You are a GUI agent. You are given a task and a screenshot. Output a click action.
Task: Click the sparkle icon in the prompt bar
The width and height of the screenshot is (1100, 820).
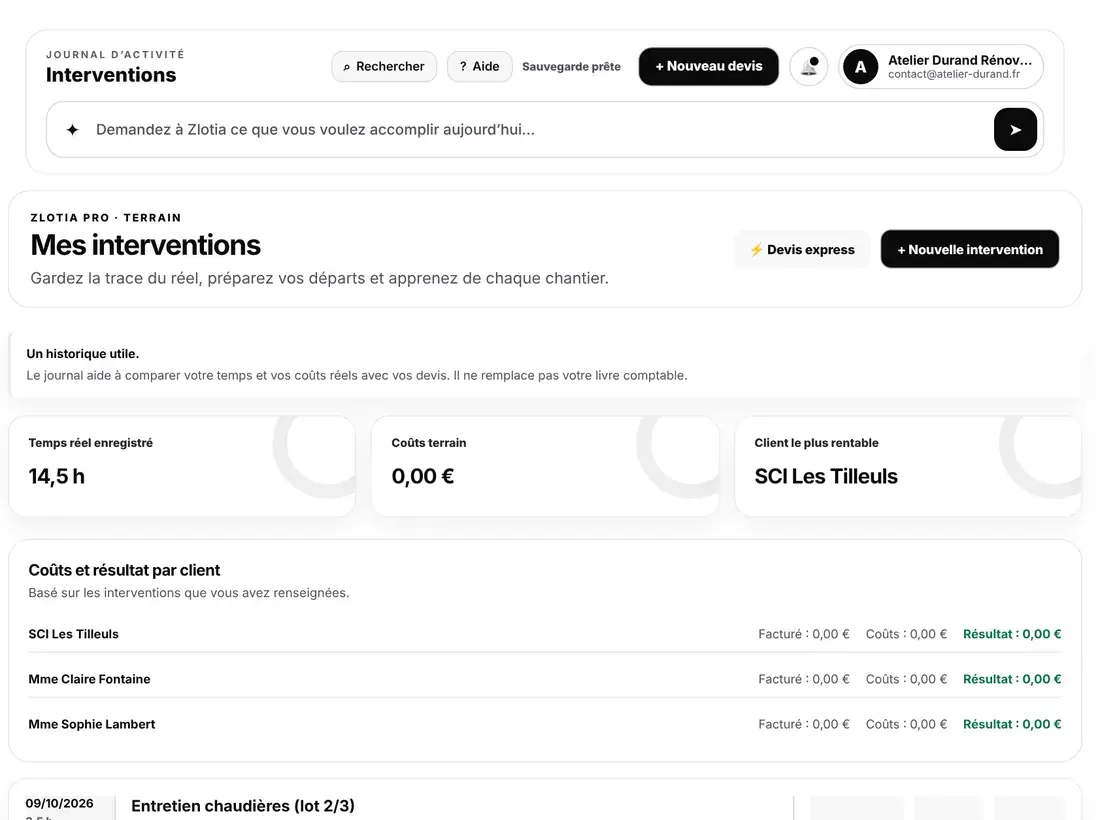72,130
